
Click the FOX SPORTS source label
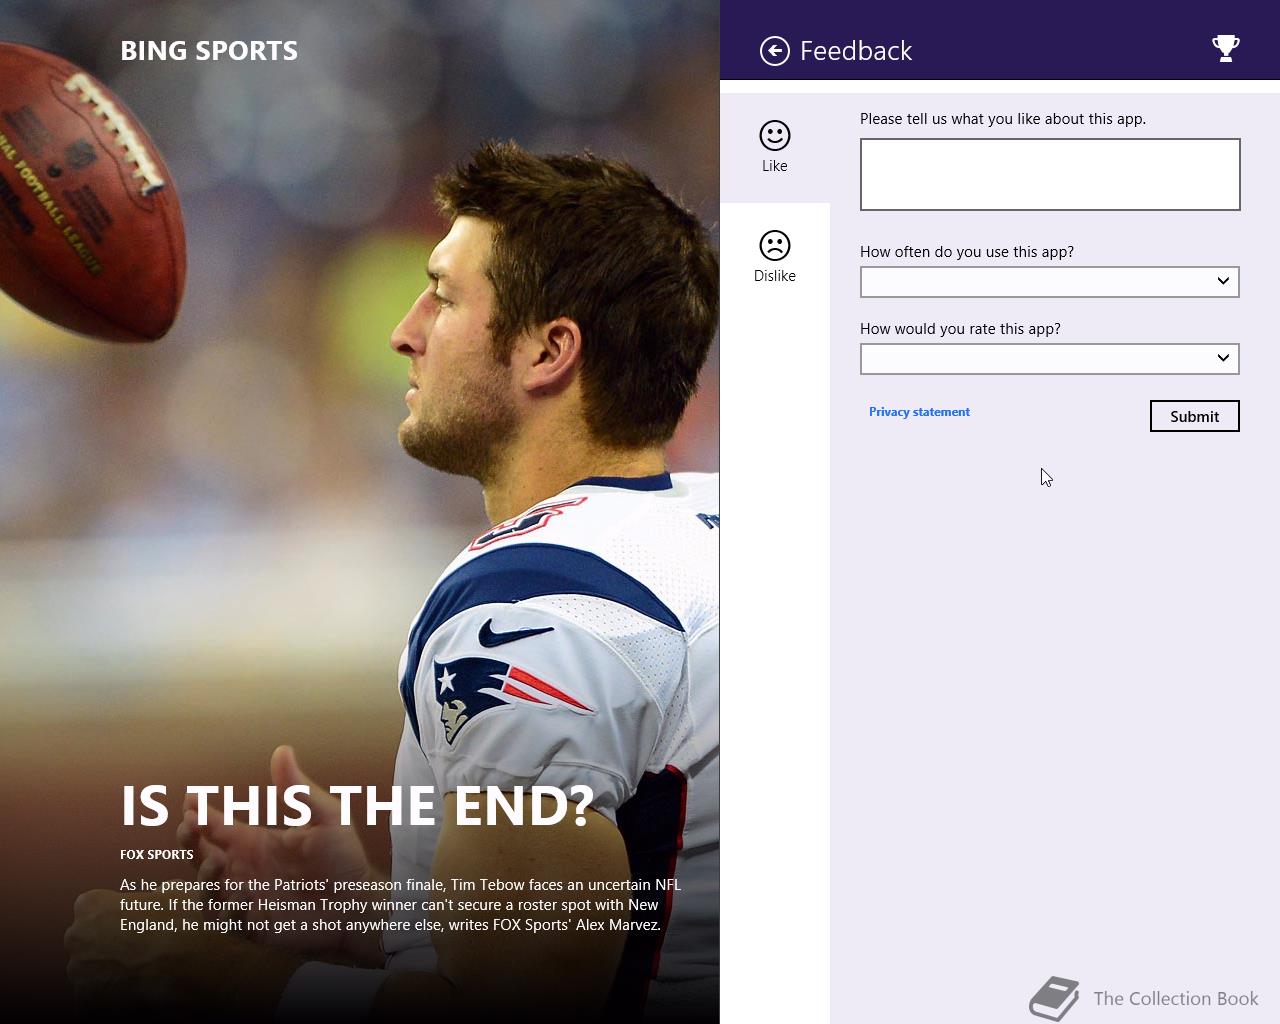[157, 854]
